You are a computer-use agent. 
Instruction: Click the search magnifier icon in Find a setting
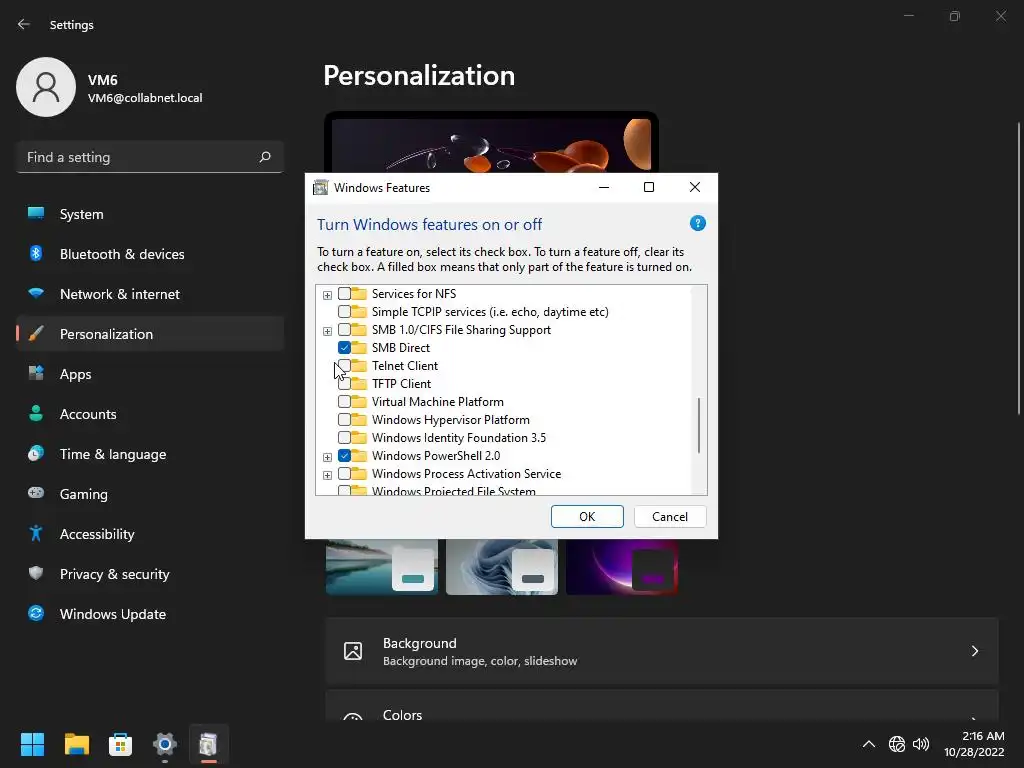coord(264,157)
